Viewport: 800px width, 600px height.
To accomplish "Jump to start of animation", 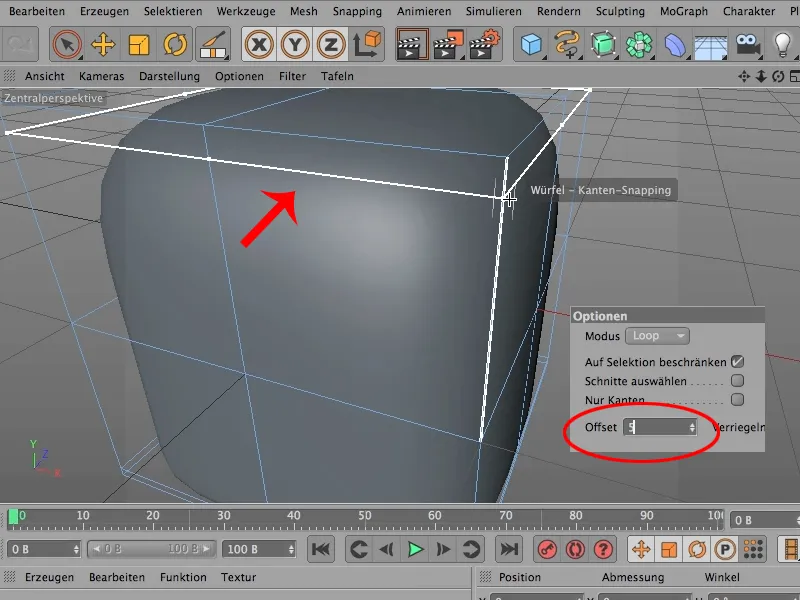I will click(321, 549).
